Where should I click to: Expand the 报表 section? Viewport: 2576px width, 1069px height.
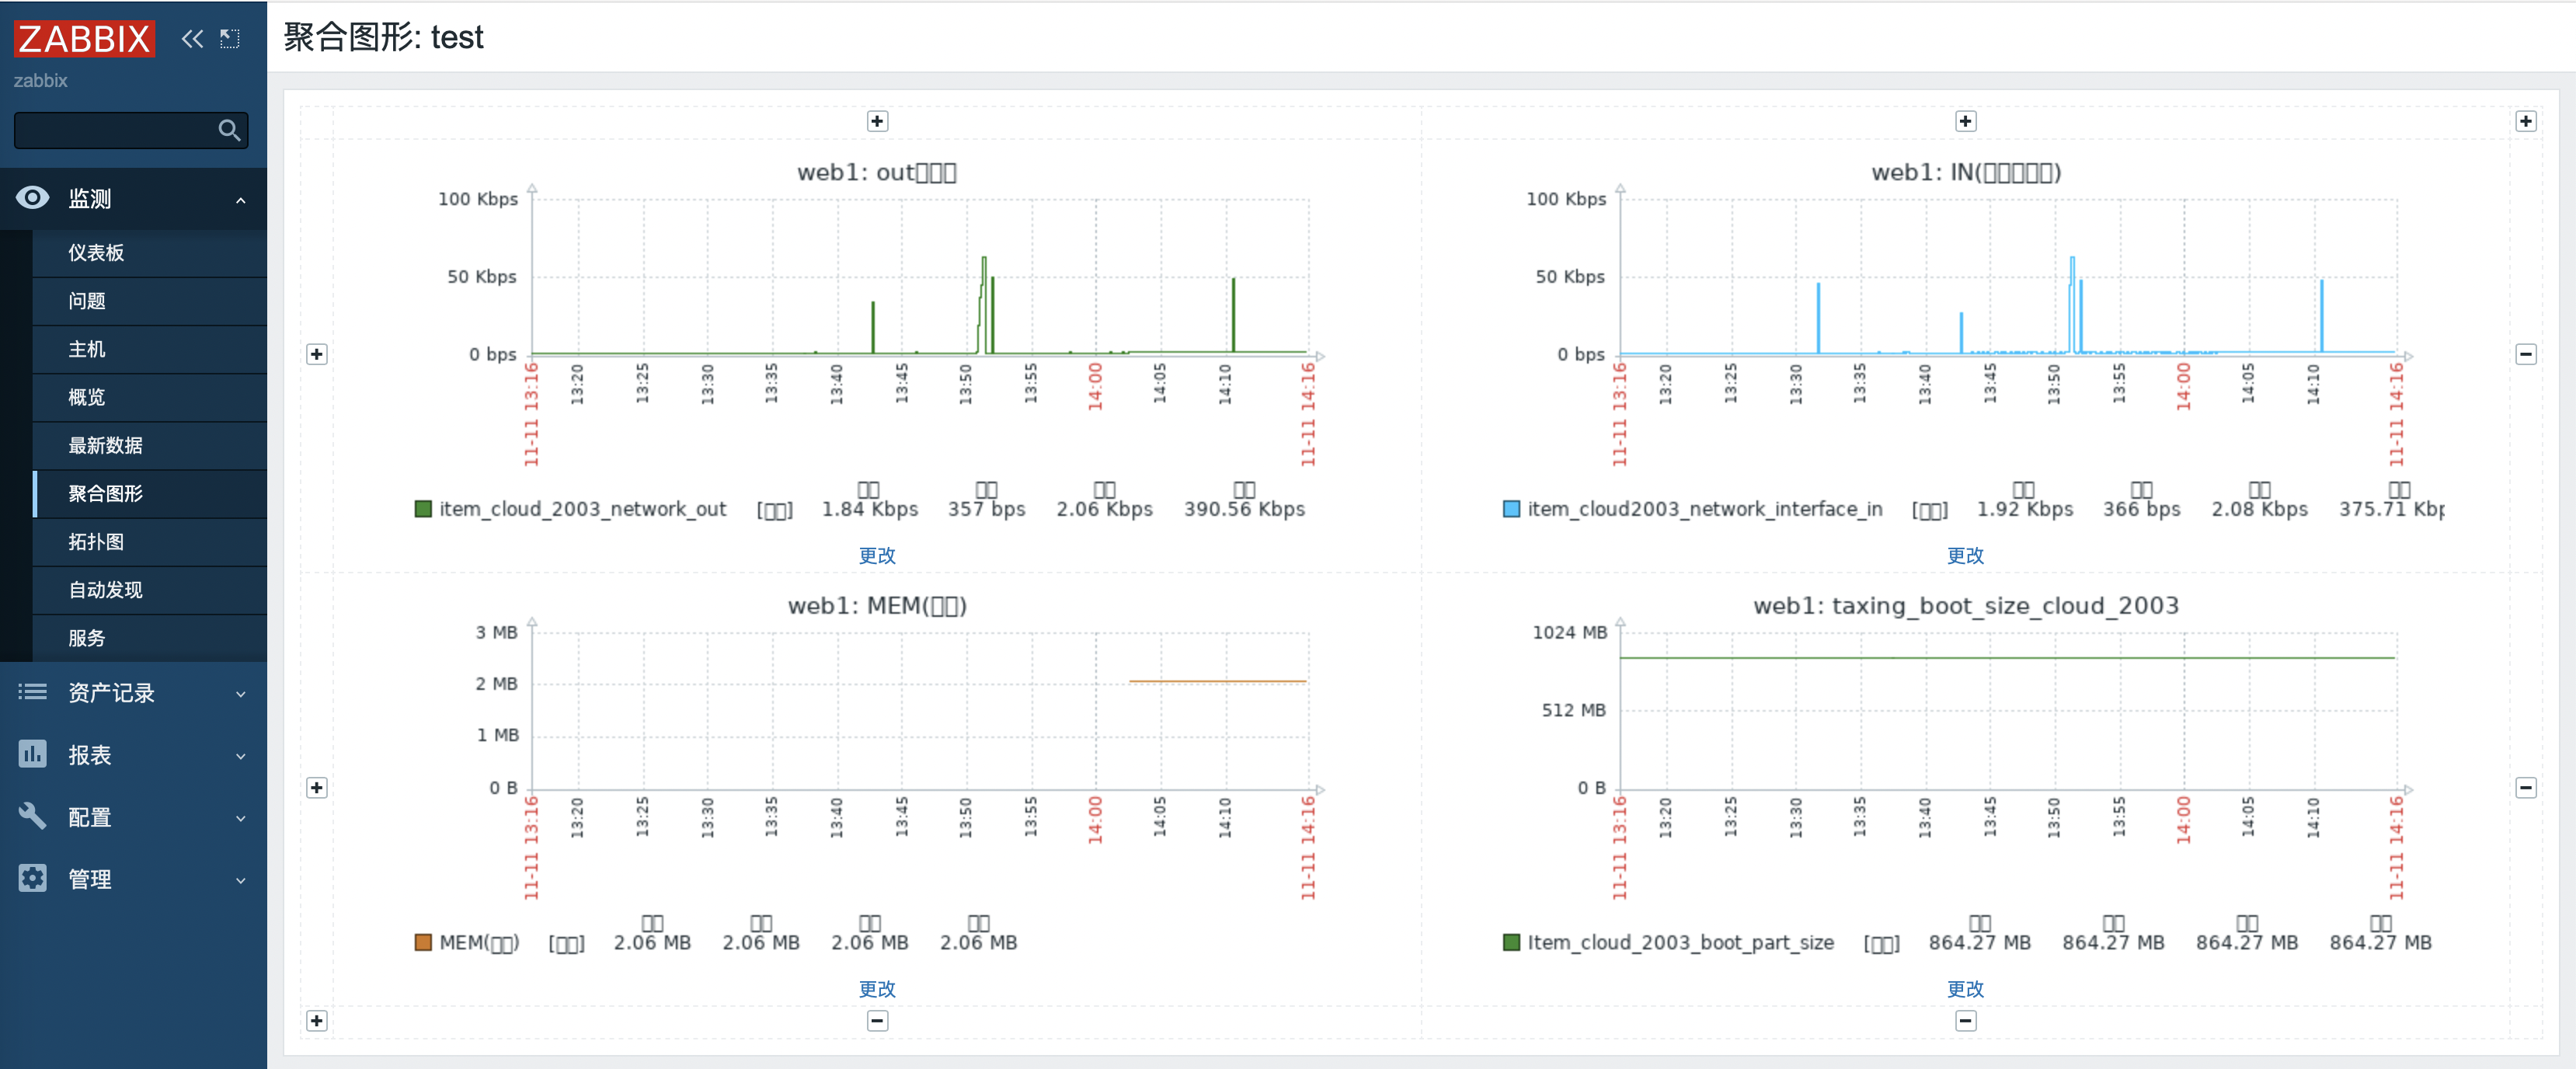[x=240, y=756]
